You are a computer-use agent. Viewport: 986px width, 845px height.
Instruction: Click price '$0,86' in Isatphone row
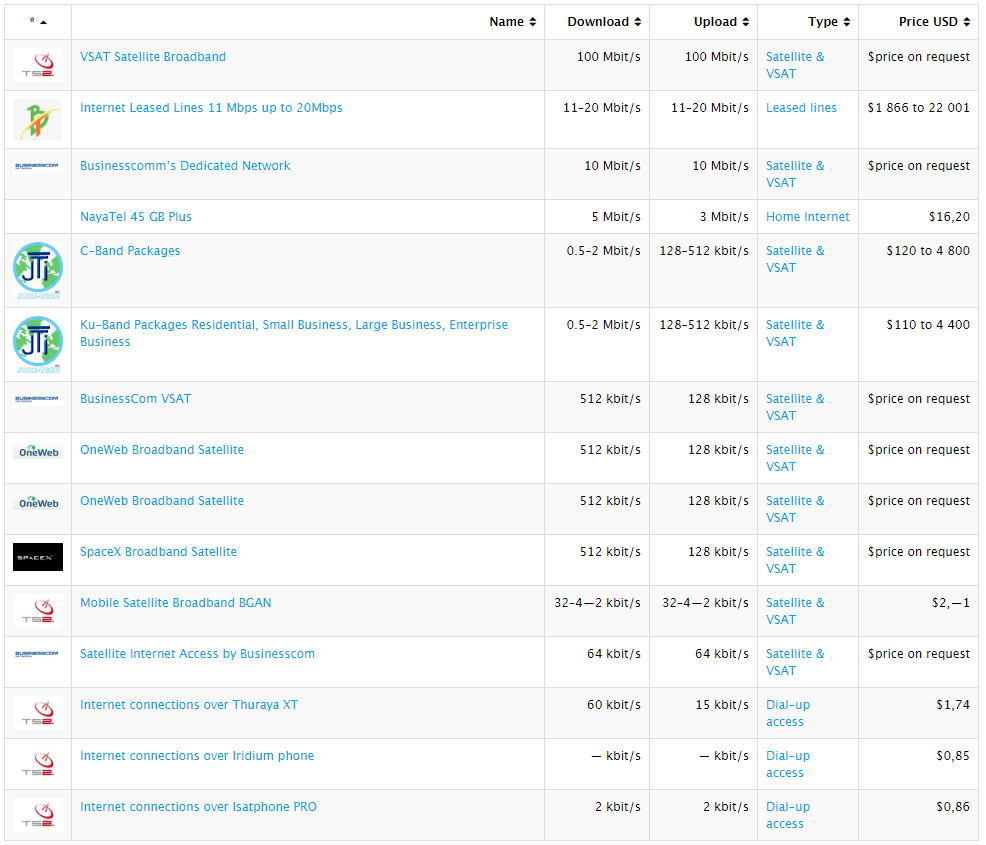coord(953,806)
